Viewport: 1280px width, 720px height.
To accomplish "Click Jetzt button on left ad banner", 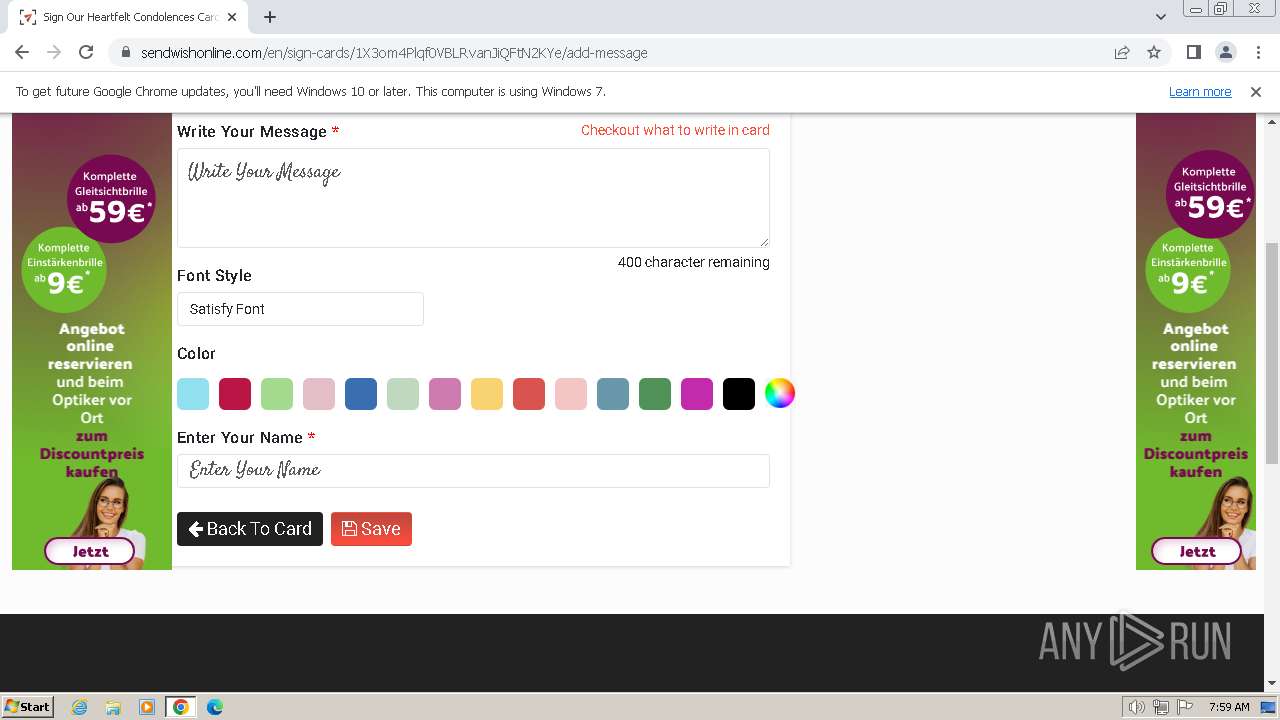I will (90, 551).
